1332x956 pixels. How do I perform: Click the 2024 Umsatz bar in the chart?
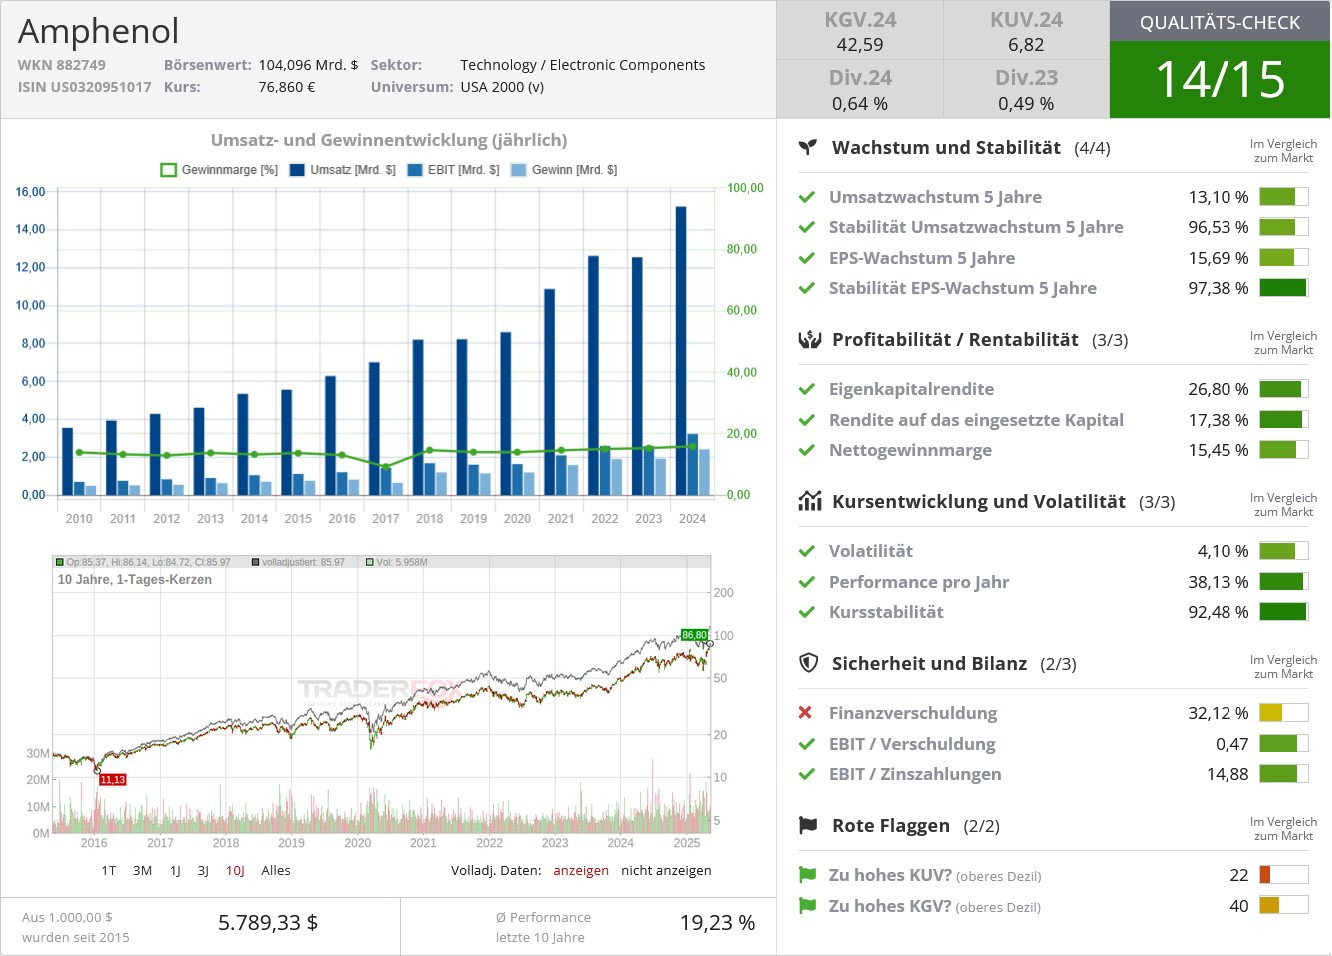pos(681,351)
